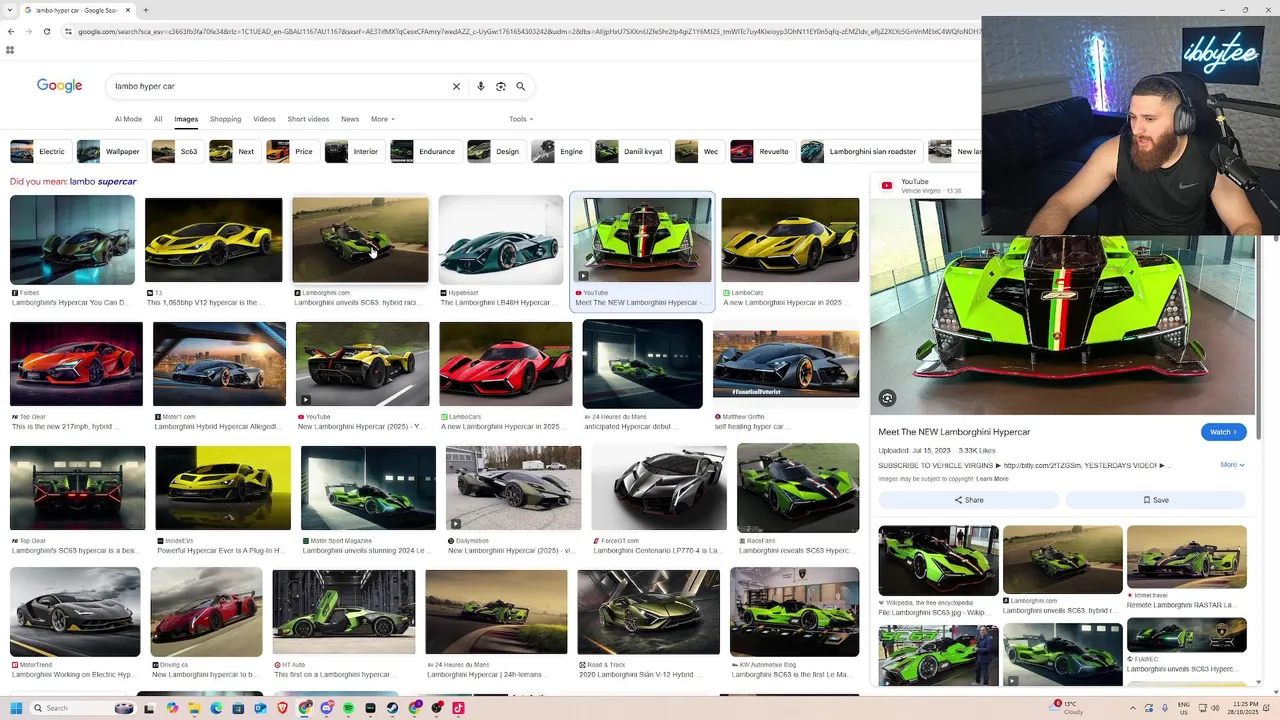
Task: Open Brave browser from the taskbar
Action: click(282, 708)
